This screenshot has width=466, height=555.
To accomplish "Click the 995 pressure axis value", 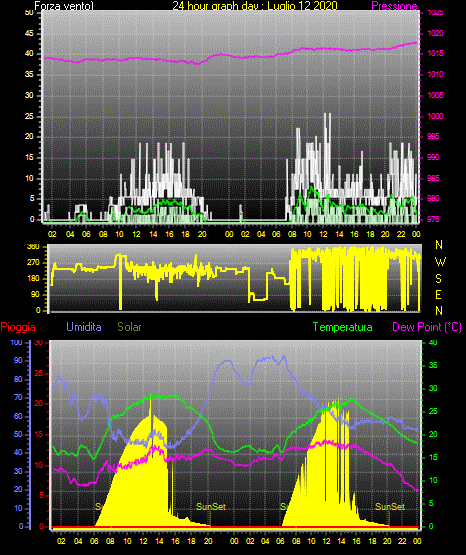I will [x=433, y=137].
